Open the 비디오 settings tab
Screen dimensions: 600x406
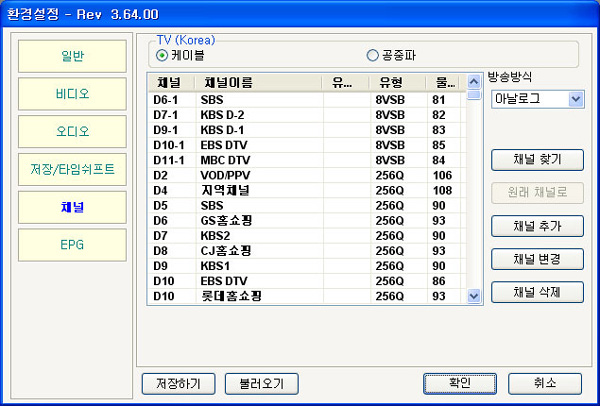coord(72,94)
